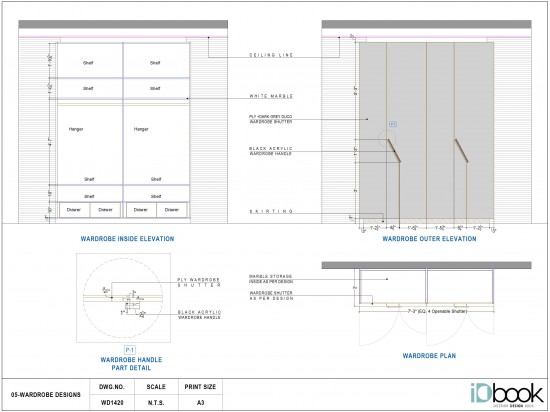Click the dashed detail circle on outer elevation
This screenshot has height=412, width=550.
click(x=387, y=139)
